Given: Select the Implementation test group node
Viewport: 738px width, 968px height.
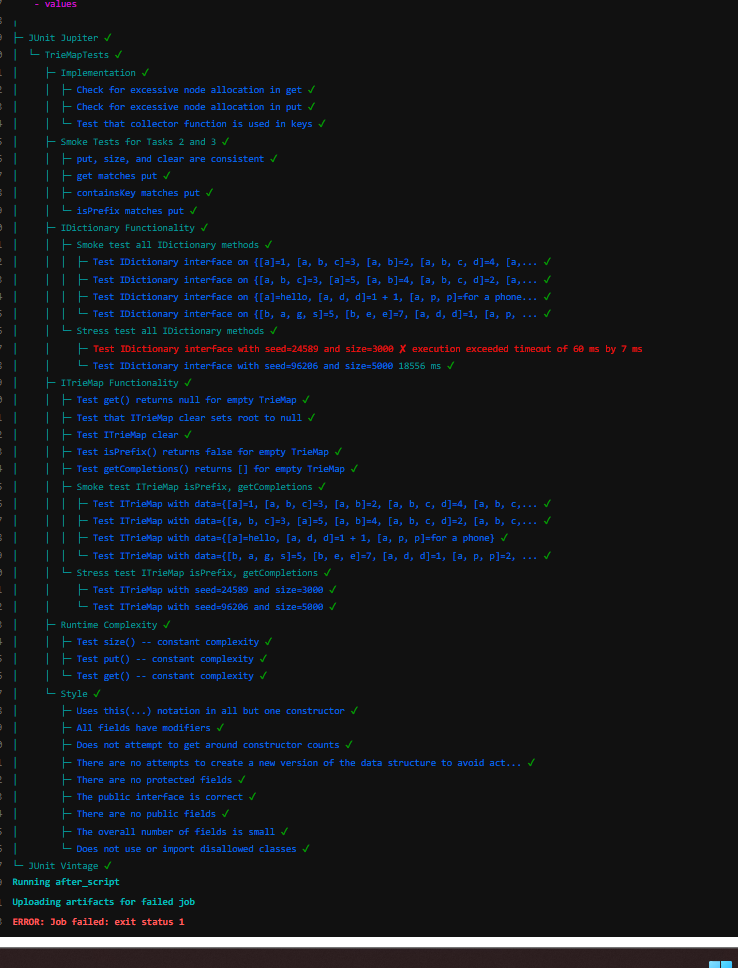Looking at the screenshot, I should [98, 73].
